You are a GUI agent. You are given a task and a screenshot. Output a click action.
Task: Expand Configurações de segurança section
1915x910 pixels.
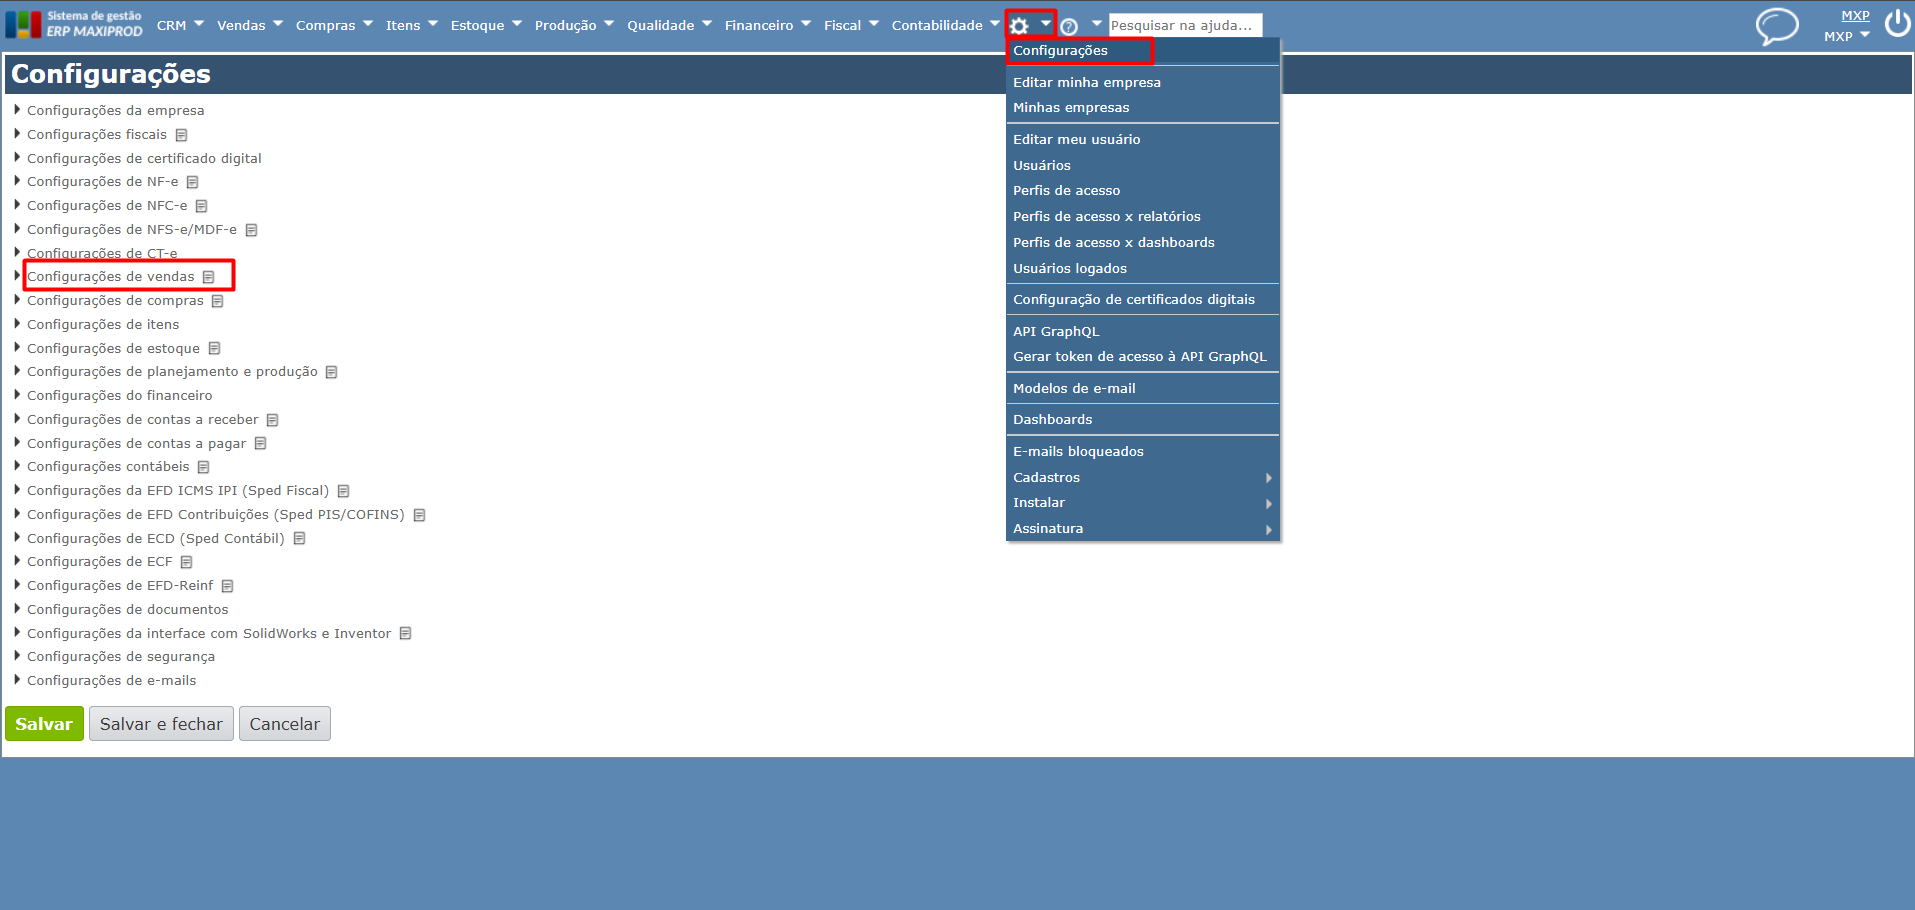click(17, 656)
